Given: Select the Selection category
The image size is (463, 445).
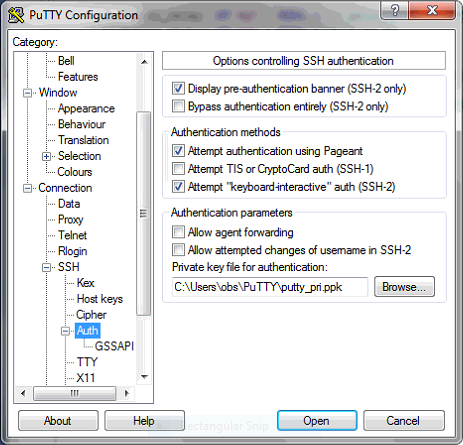Looking at the screenshot, I should 79,156.
